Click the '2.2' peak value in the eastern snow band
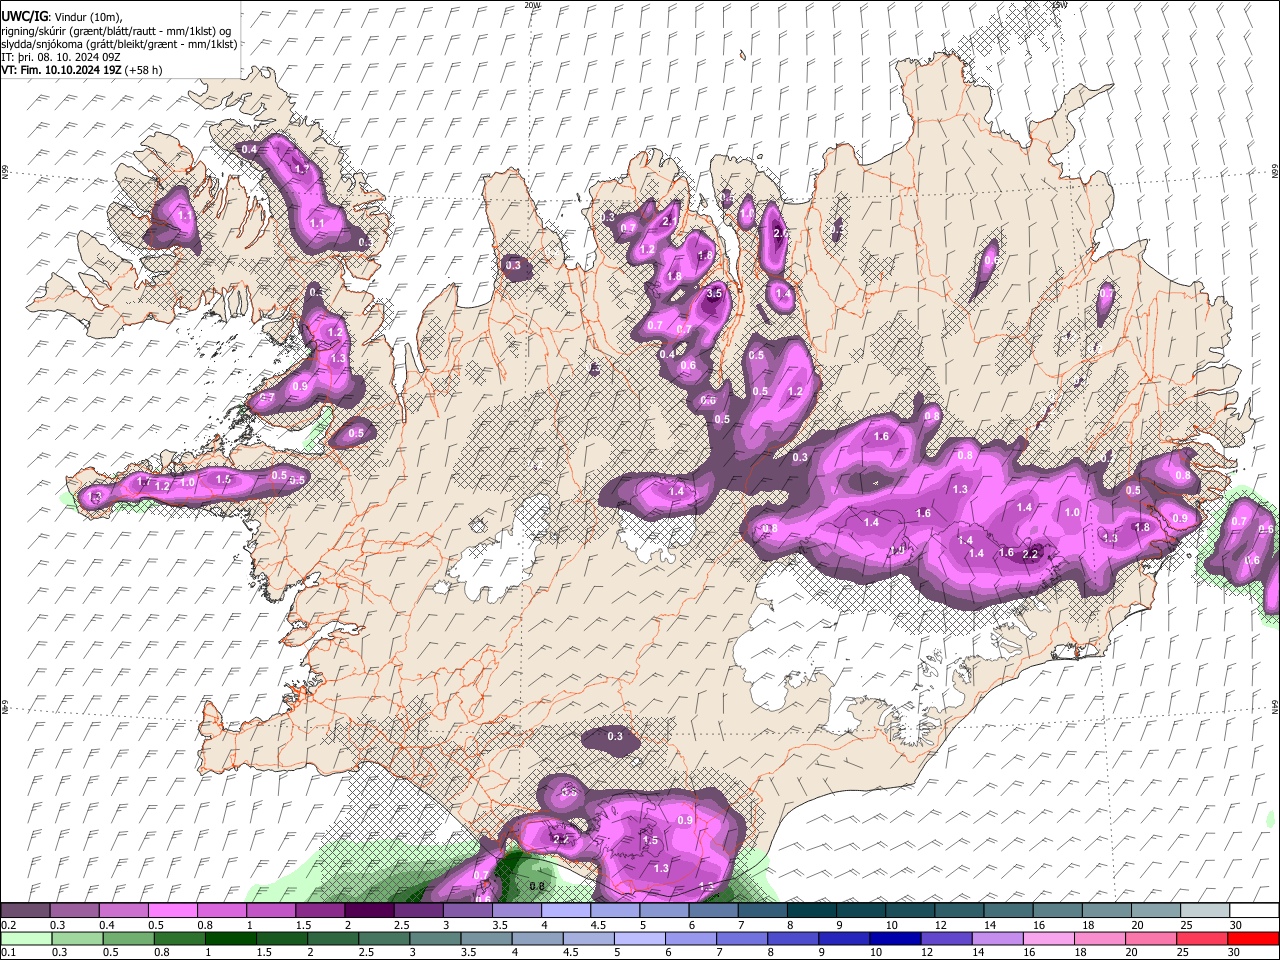The width and height of the screenshot is (1280, 960). pyautogui.click(x=1032, y=553)
